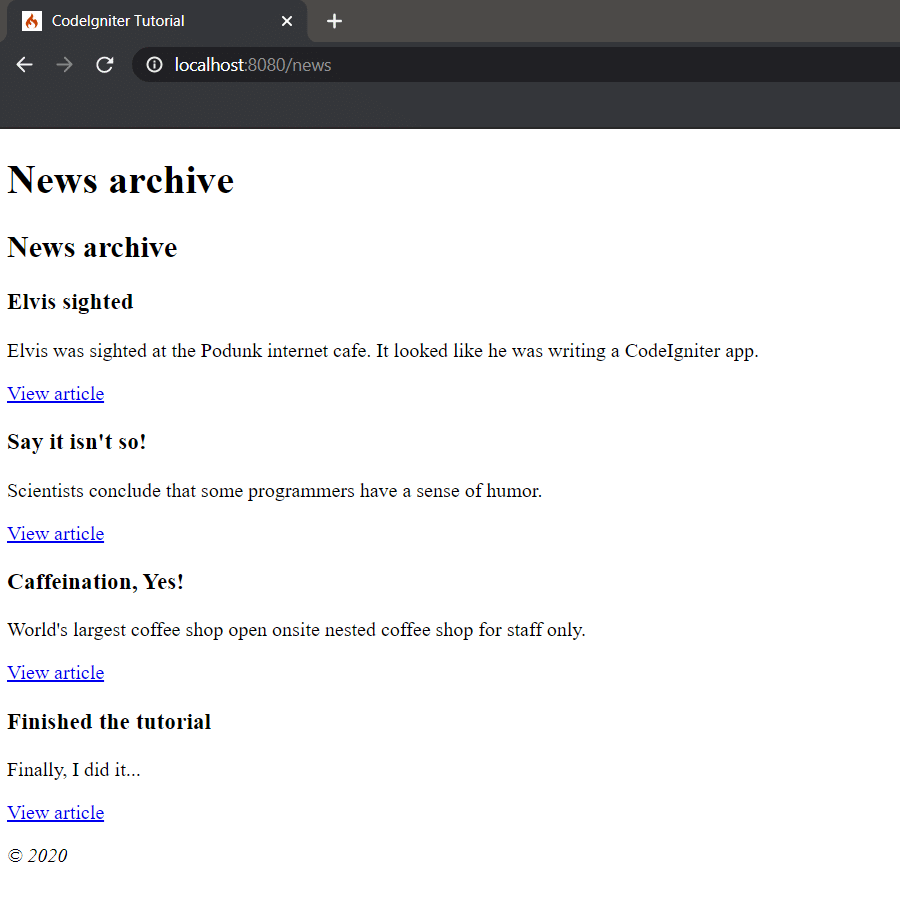Click the News archive page heading
This screenshot has height=900, width=900.
pyautogui.click(x=120, y=180)
